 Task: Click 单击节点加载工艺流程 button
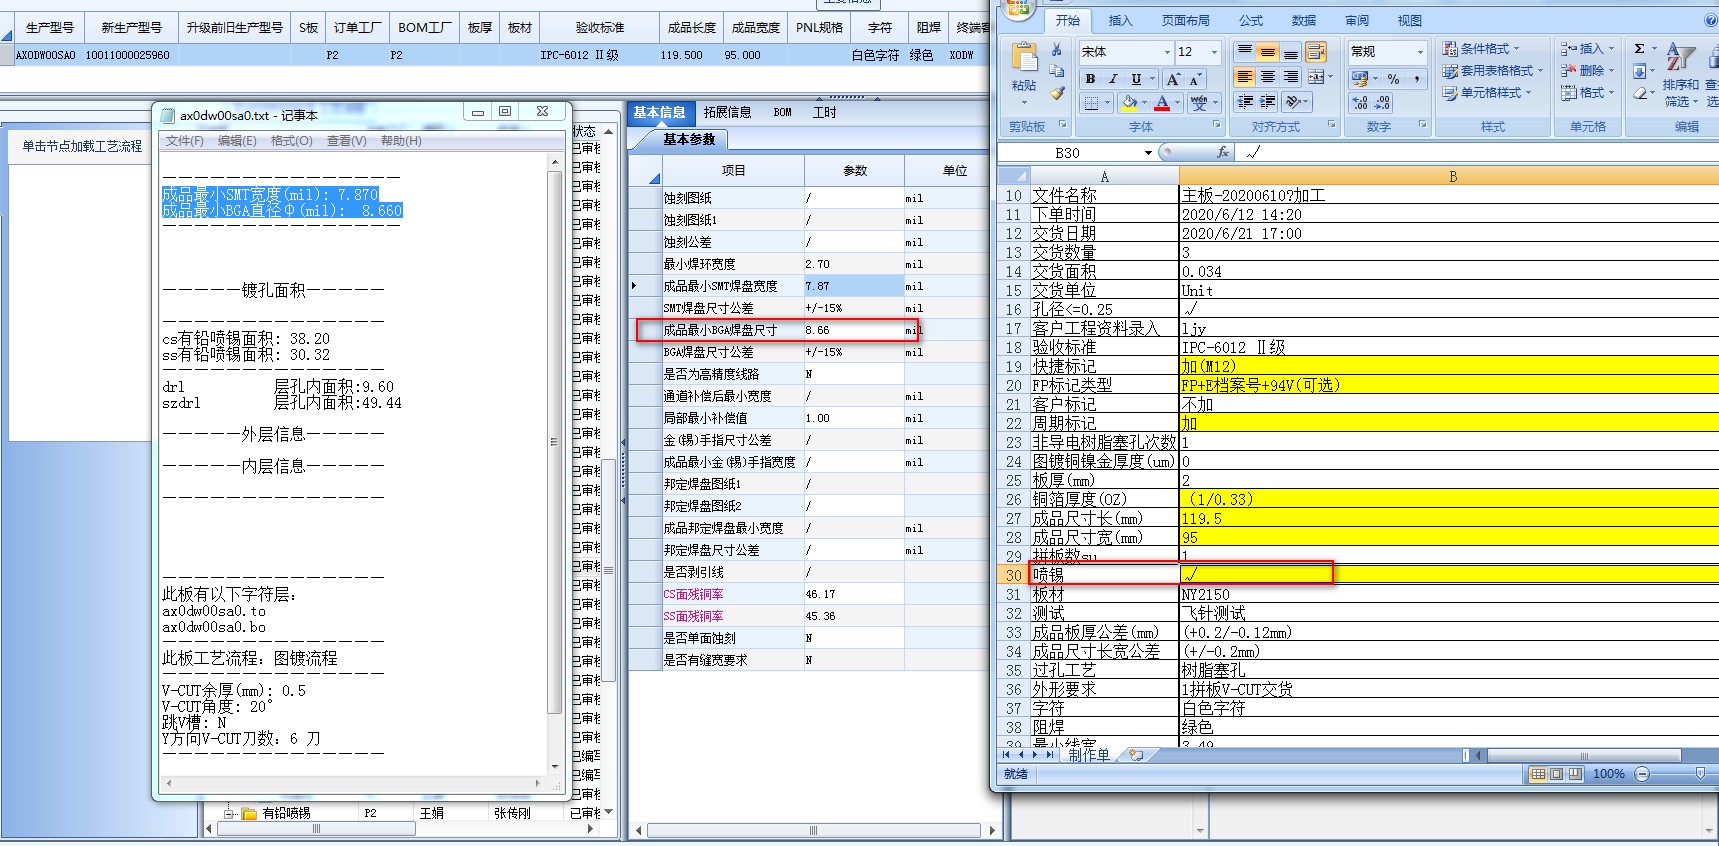(x=82, y=146)
